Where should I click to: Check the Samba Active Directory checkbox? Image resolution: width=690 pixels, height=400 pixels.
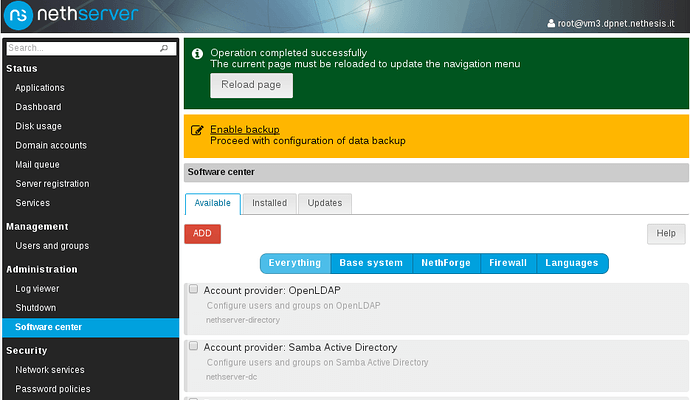(193, 346)
